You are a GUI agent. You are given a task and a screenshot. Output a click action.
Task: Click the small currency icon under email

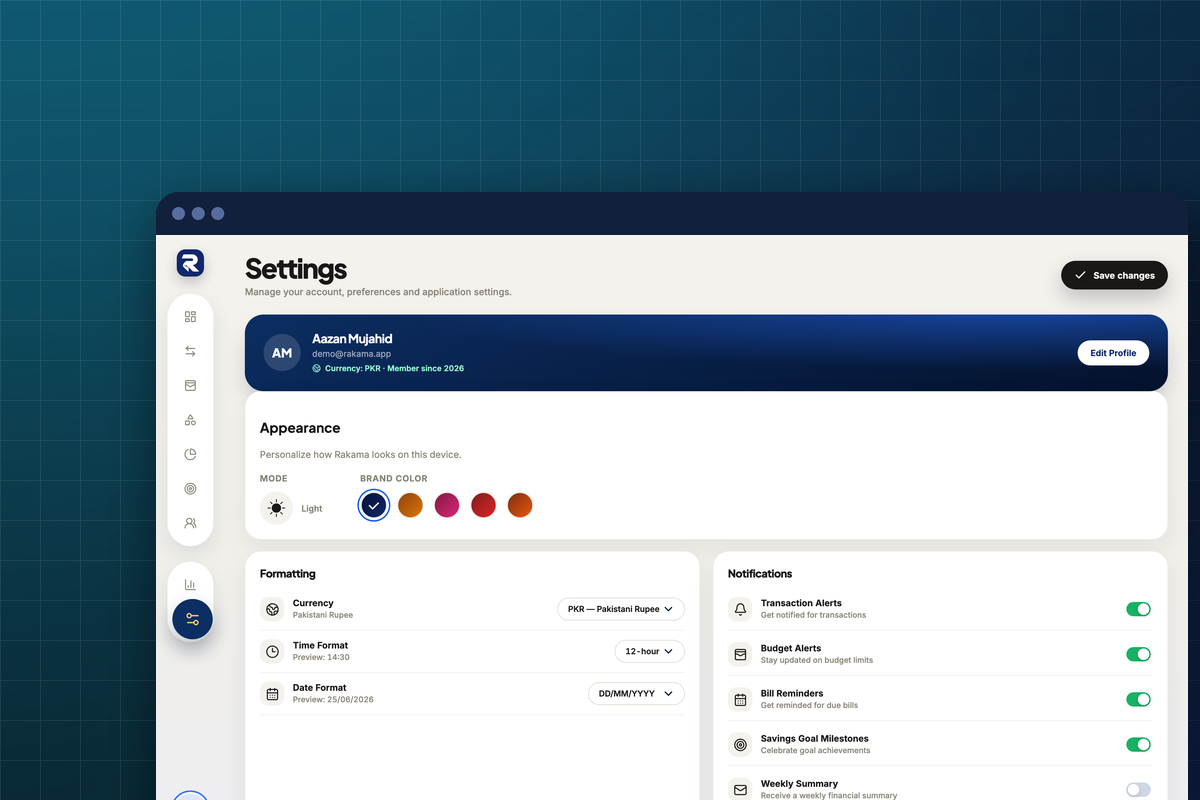pyautogui.click(x=317, y=368)
